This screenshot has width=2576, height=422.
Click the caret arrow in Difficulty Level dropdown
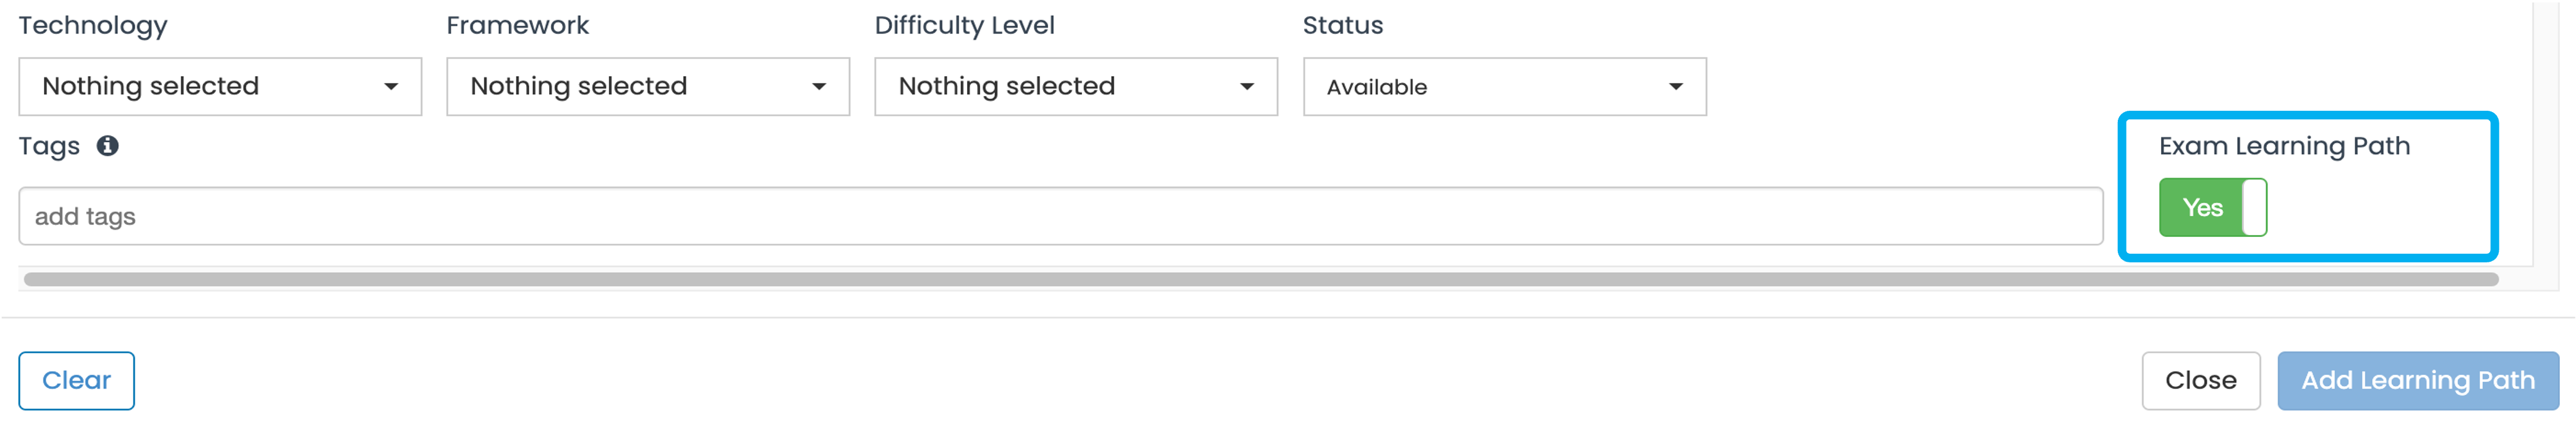[x=1247, y=87]
